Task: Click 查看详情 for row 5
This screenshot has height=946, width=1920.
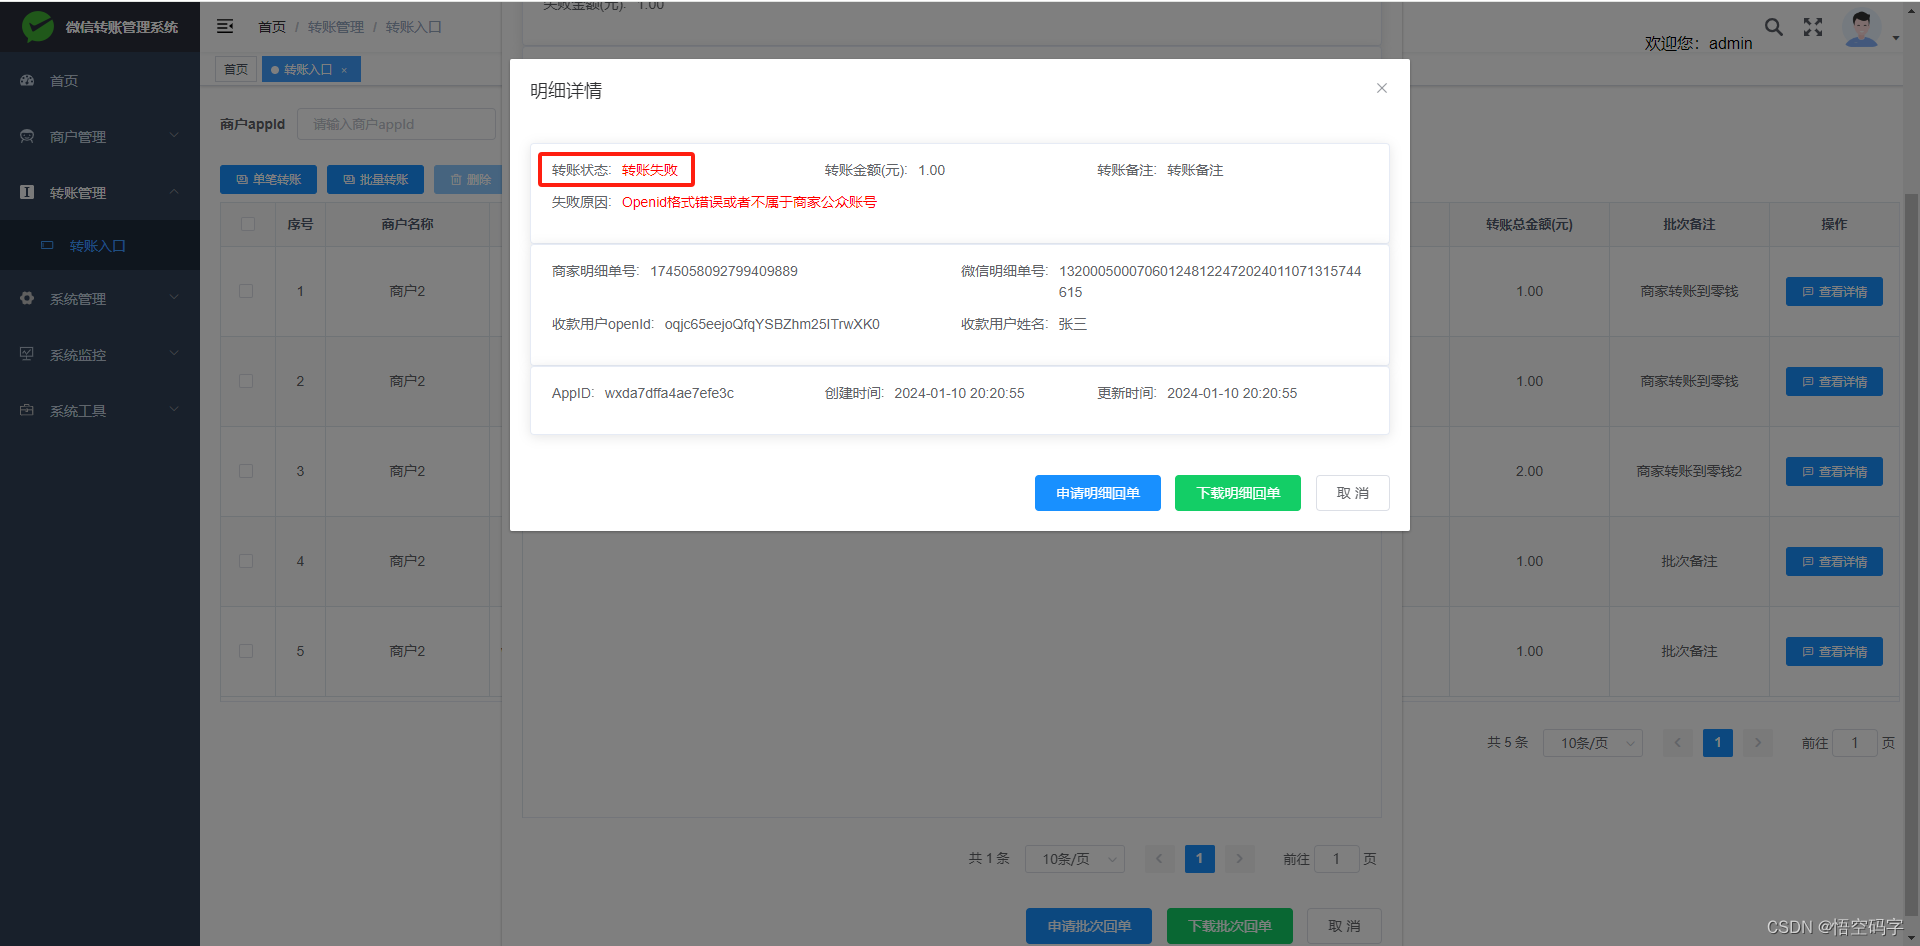Action: [1834, 651]
